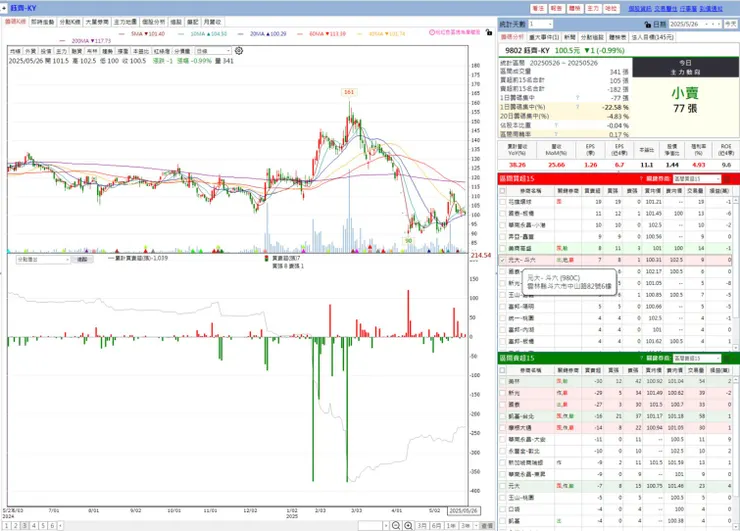Toggle 分價量 indicator on chart toolbar

(x=182, y=51)
